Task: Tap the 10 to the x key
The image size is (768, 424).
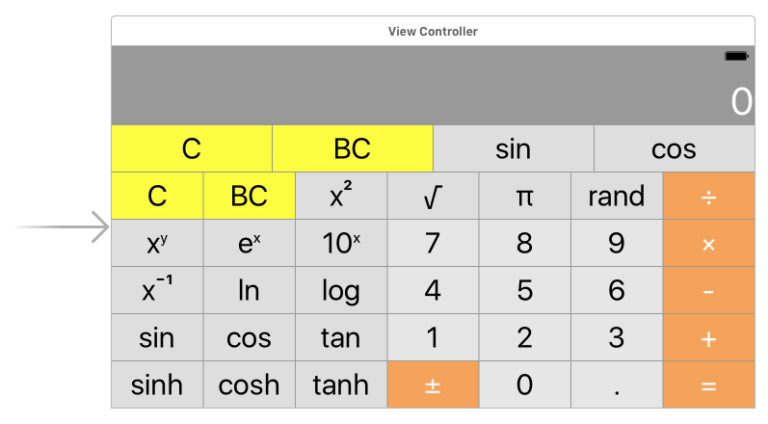Action: click(341, 243)
